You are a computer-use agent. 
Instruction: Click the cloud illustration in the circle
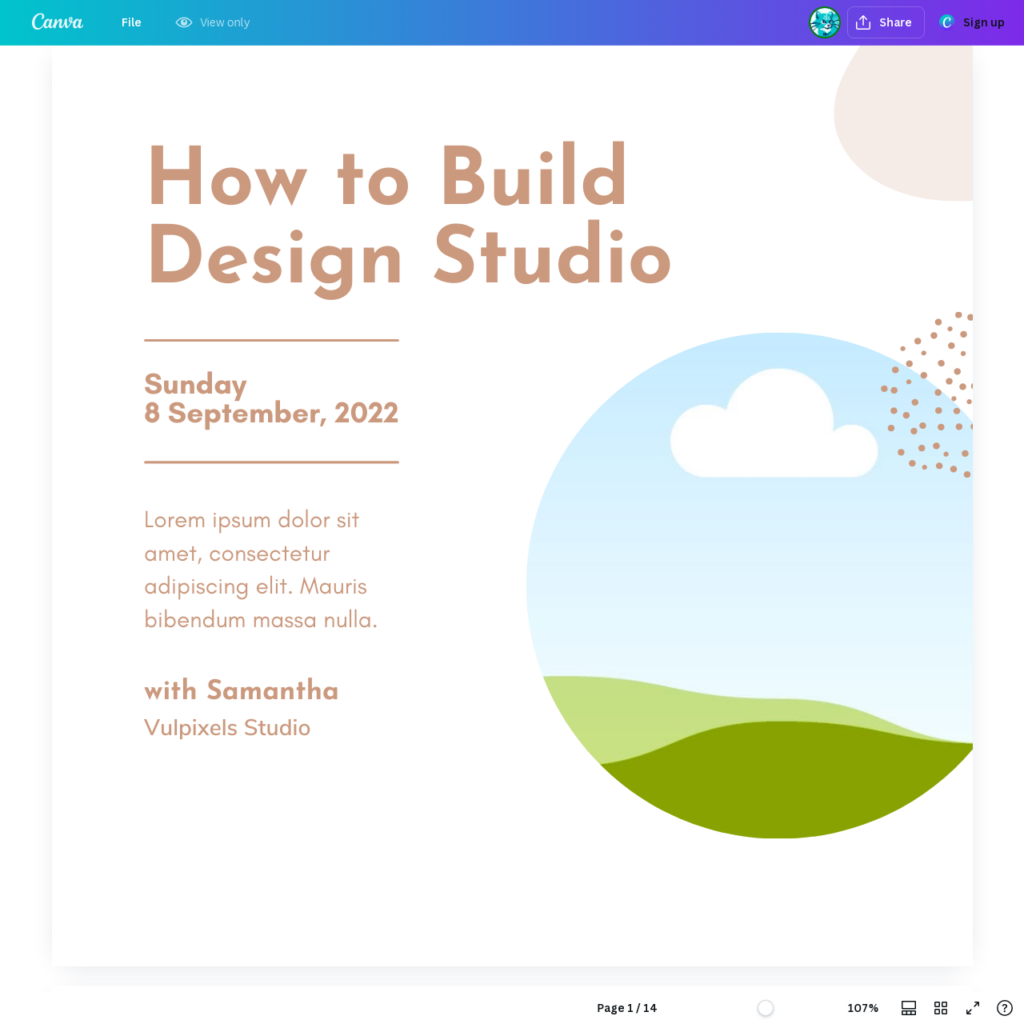774,424
